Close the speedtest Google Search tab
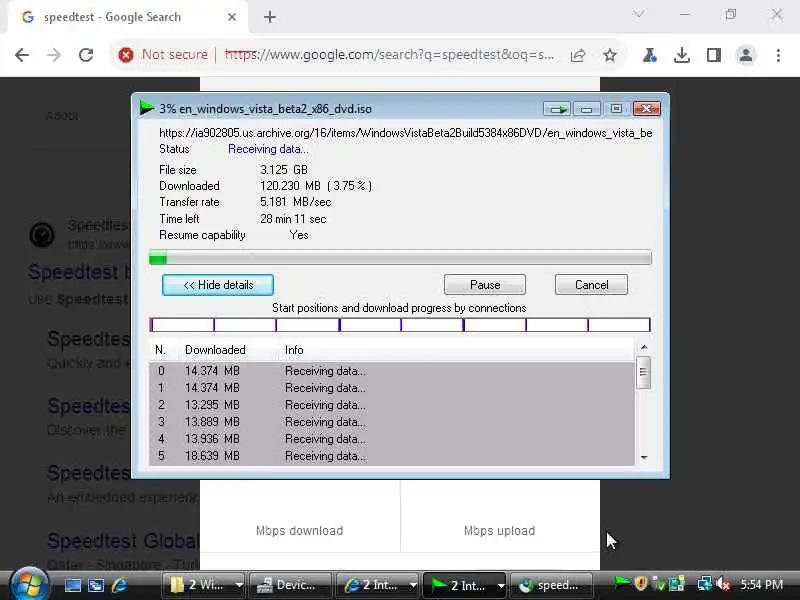The width and height of the screenshot is (800, 600). tap(232, 17)
